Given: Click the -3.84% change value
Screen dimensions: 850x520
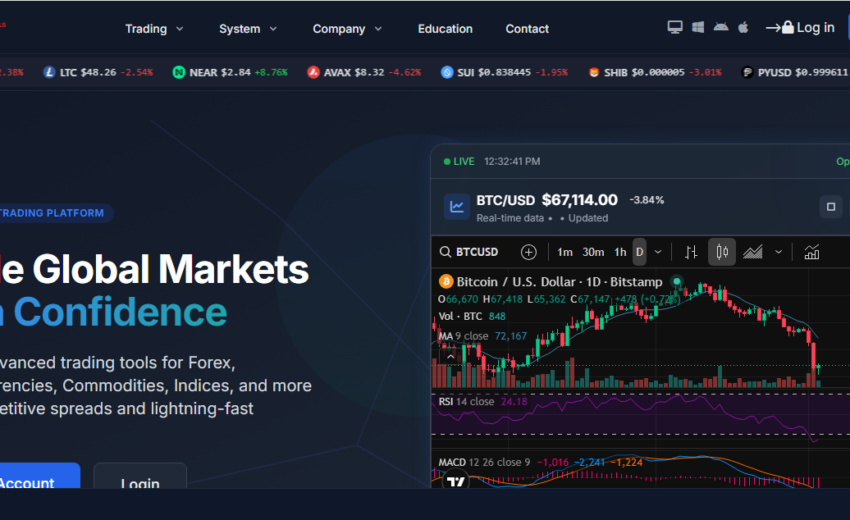Looking at the screenshot, I should [x=646, y=200].
